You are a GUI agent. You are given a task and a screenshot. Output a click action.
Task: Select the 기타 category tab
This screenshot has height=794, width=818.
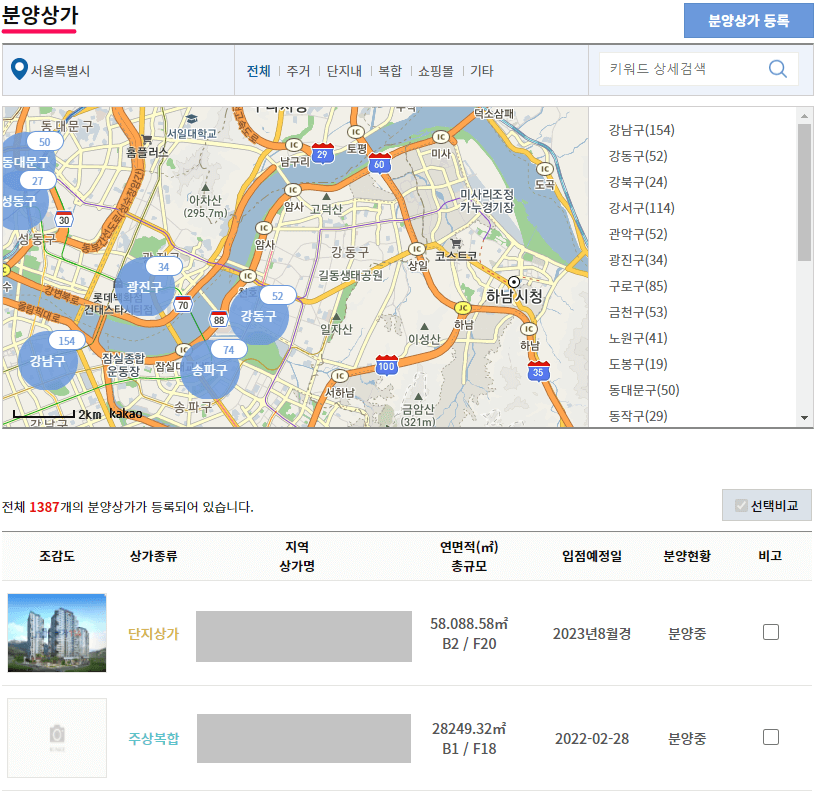pyautogui.click(x=482, y=70)
